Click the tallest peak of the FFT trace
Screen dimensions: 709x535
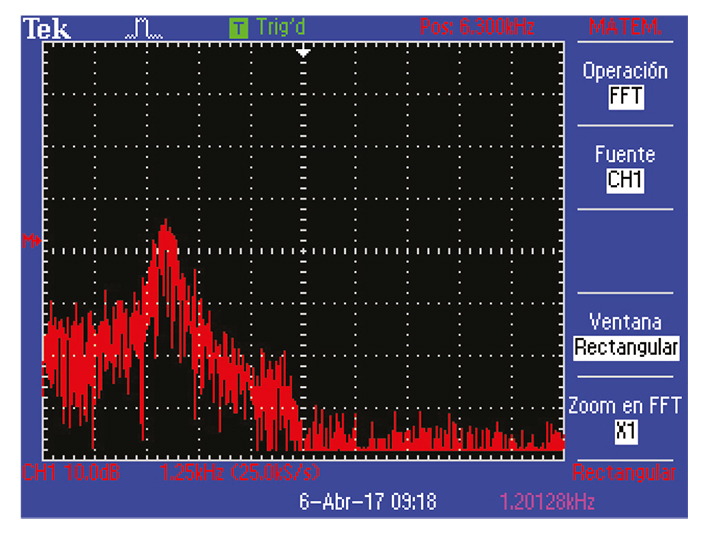(x=165, y=228)
